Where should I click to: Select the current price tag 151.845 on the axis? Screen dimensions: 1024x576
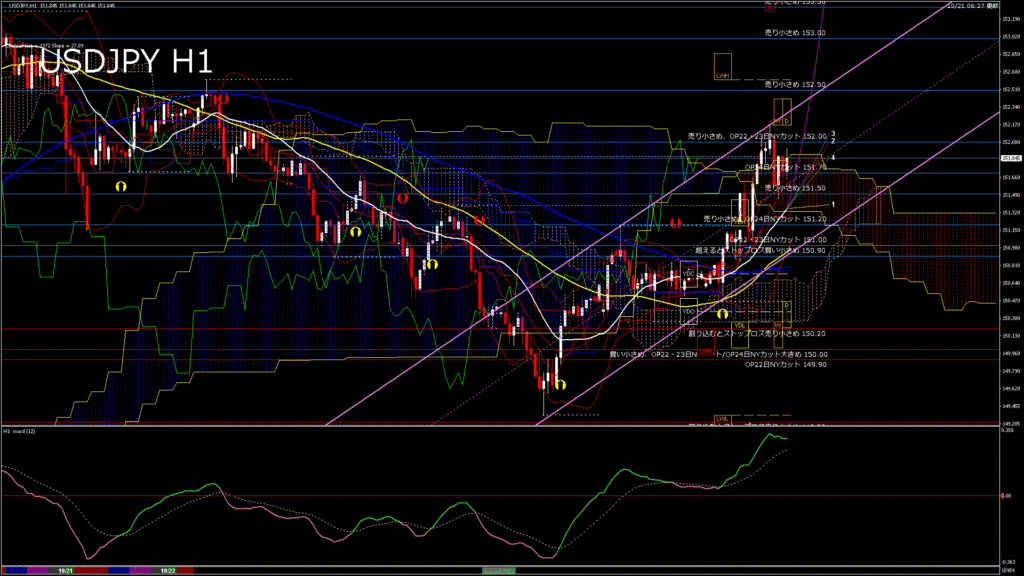point(1010,158)
